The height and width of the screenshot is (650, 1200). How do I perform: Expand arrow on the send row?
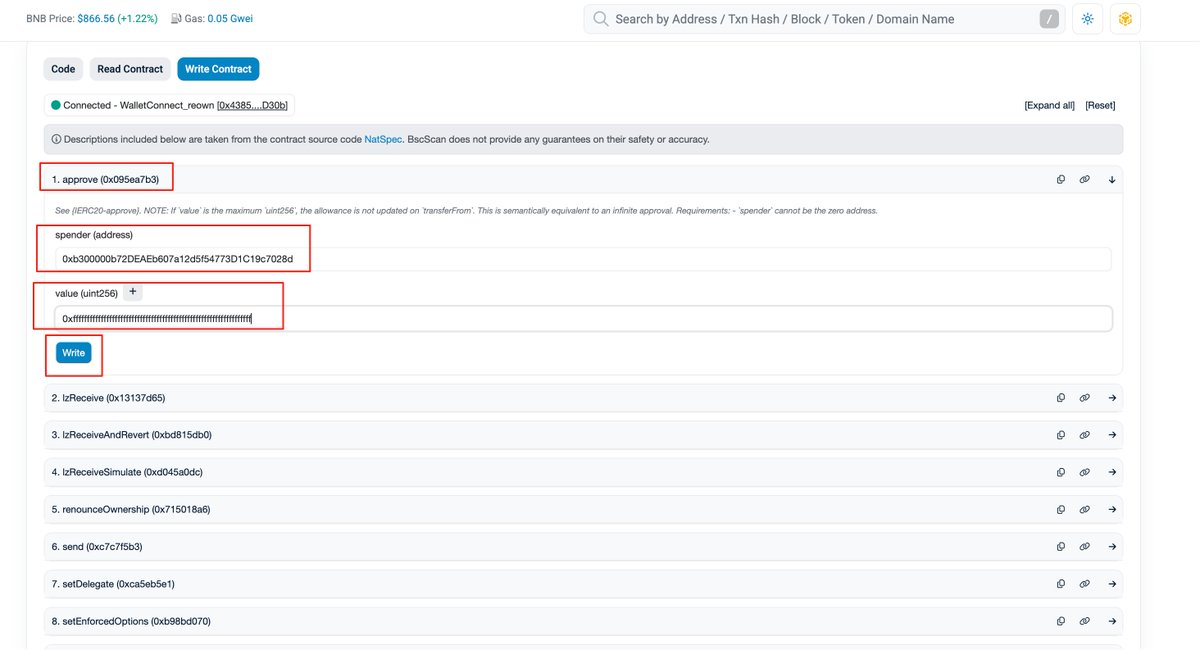click(x=1111, y=547)
